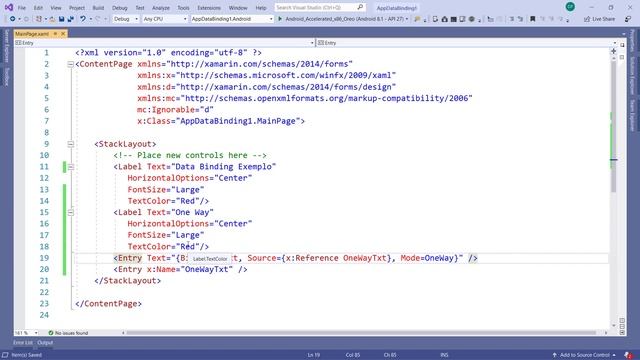Click the horizontal scrollbar in editor
Image resolution: width=640 pixels, height=360 pixels.
tap(361, 333)
